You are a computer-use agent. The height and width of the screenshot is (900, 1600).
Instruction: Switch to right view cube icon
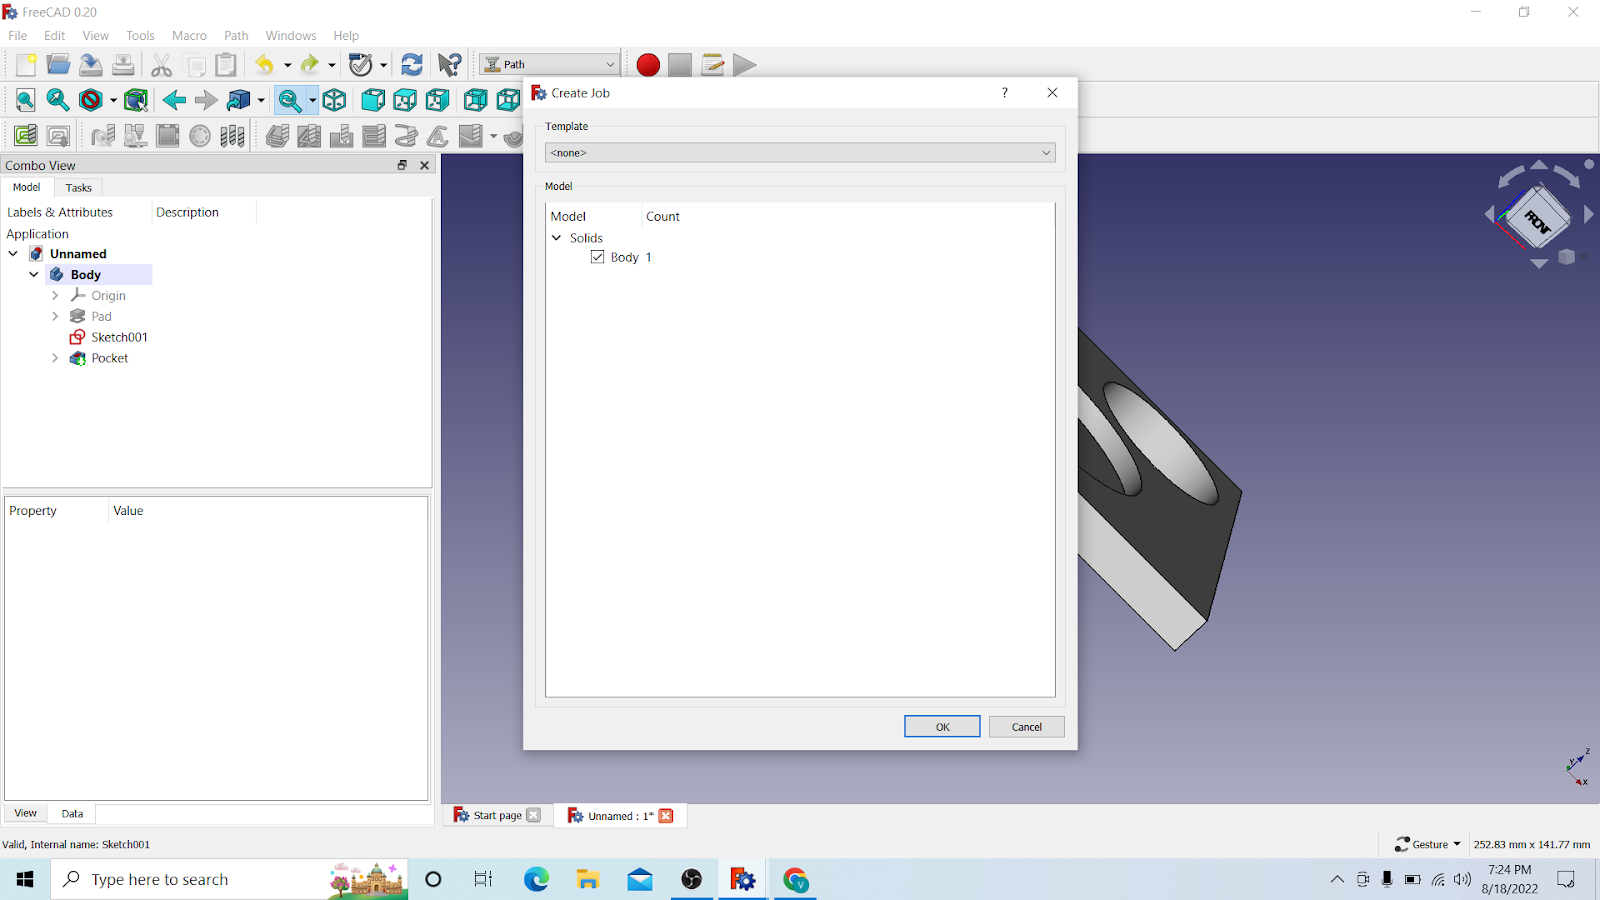point(437,100)
